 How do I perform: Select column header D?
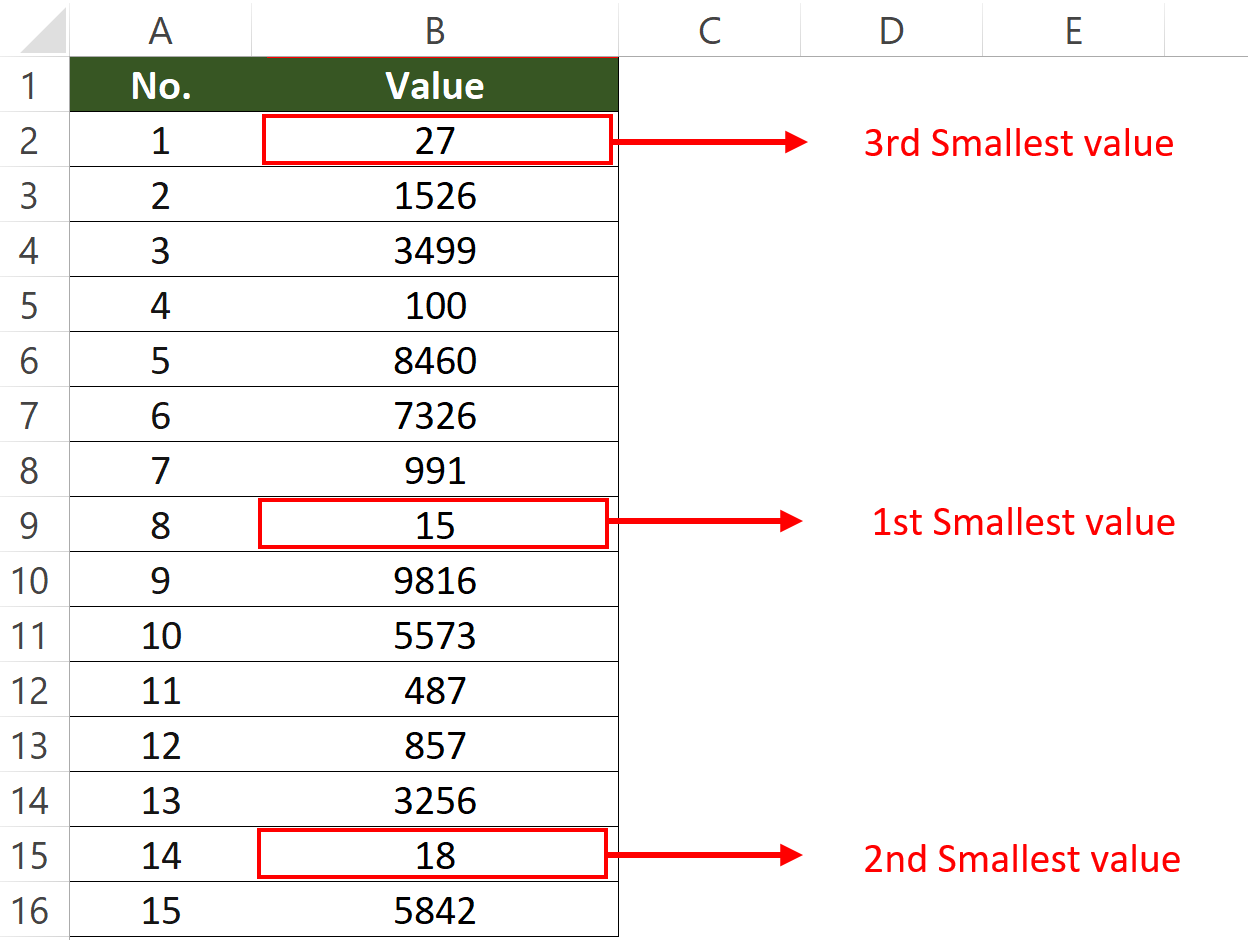point(890,31)
